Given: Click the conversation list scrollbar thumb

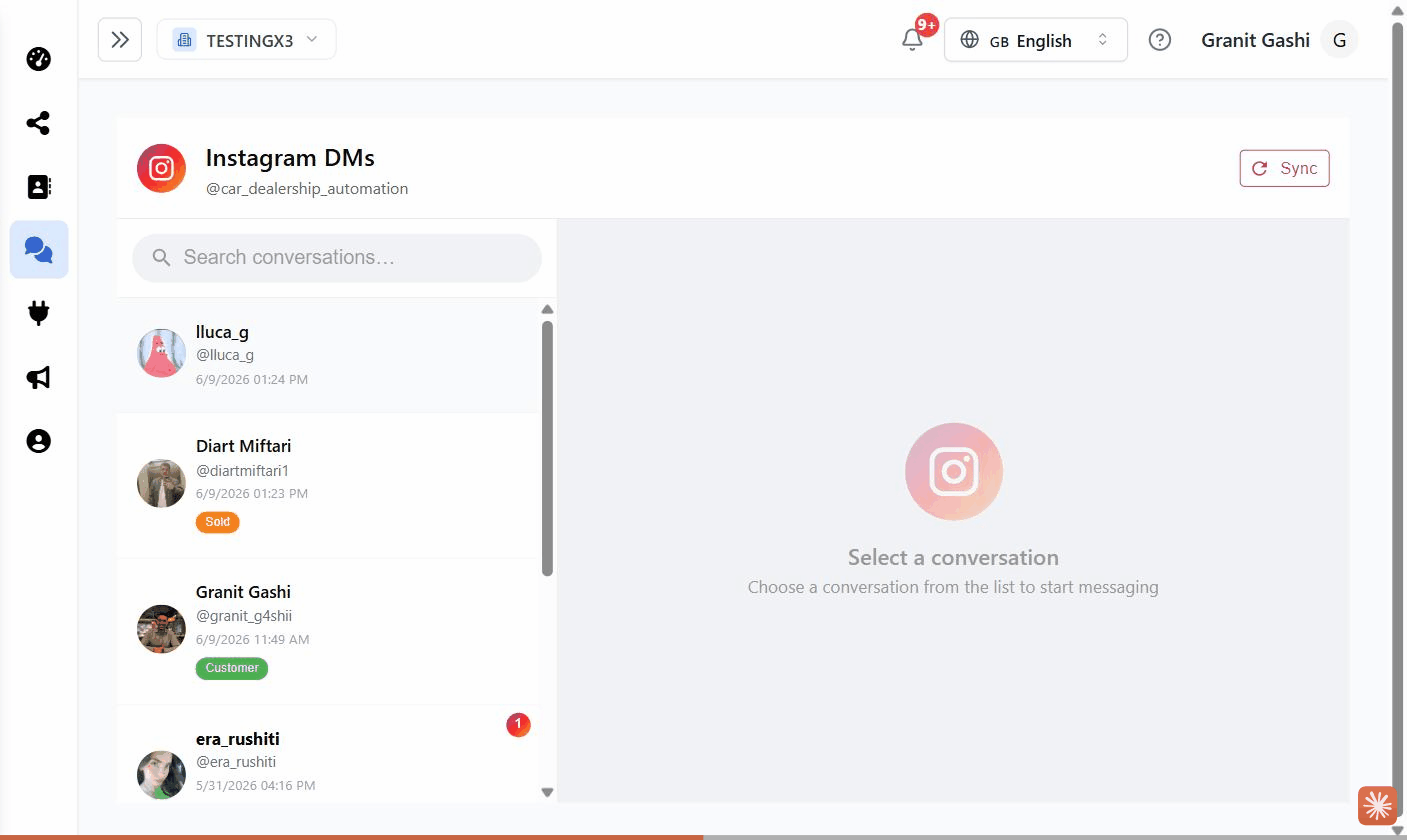Looking at the screenshot, I should click(x=547, y=448).
